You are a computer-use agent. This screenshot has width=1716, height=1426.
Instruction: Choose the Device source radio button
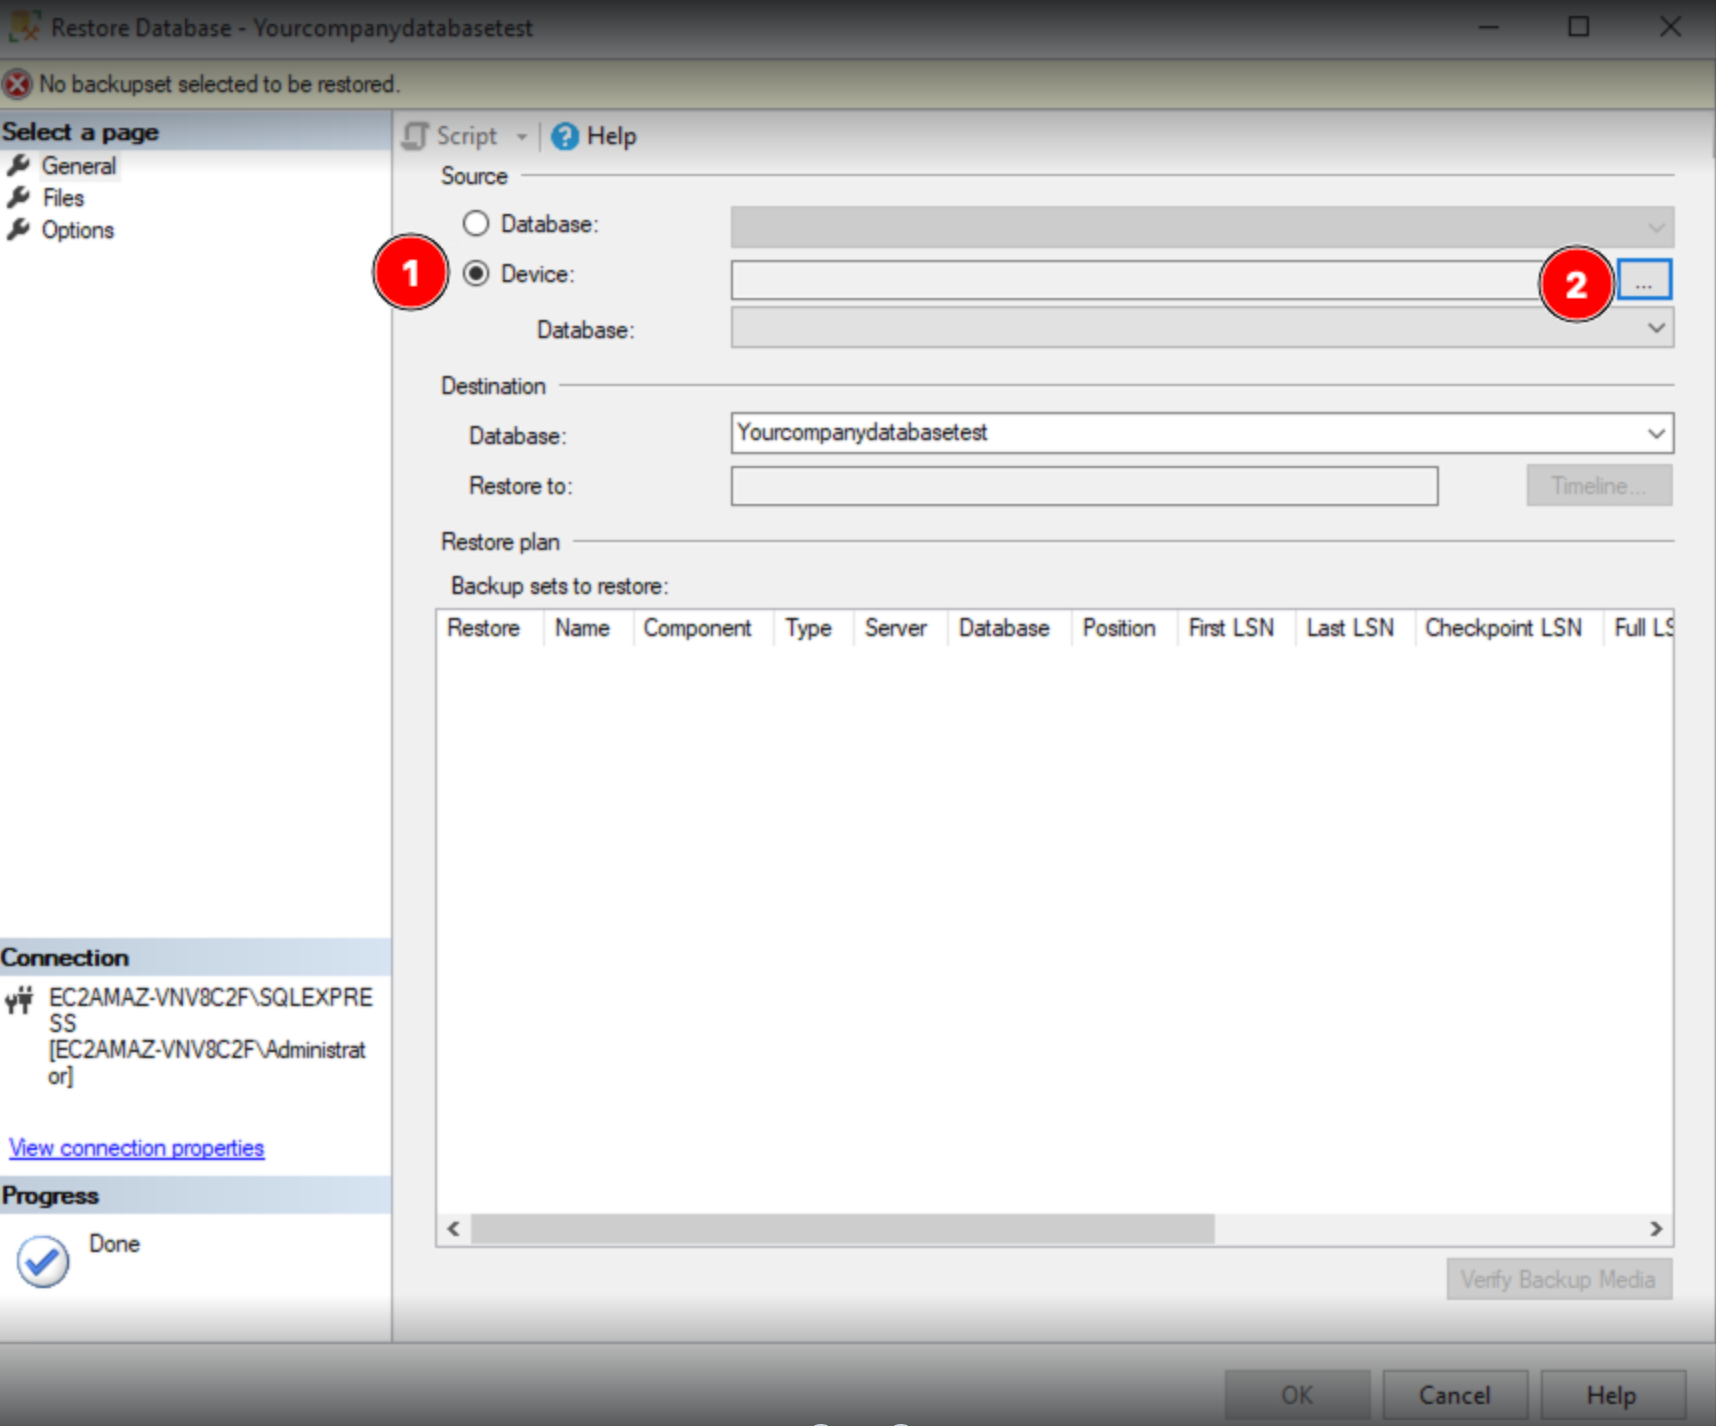click(x=476, y=273)
